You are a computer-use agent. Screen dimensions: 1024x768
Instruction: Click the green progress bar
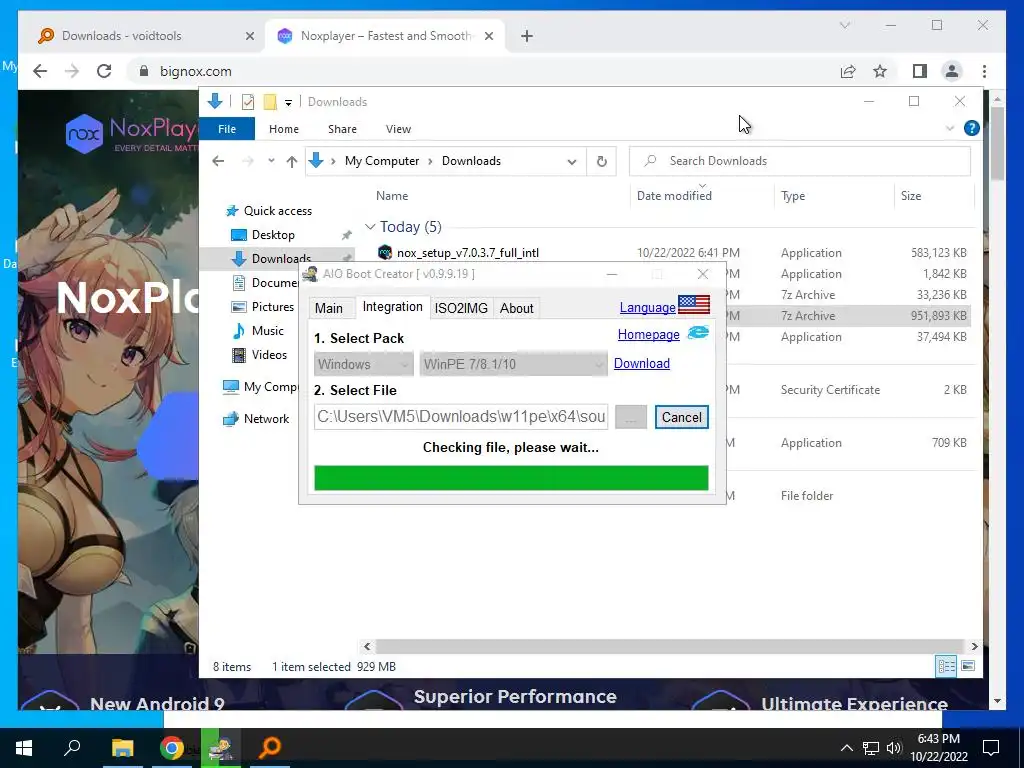pyautogui.click(x=511, y=477)
